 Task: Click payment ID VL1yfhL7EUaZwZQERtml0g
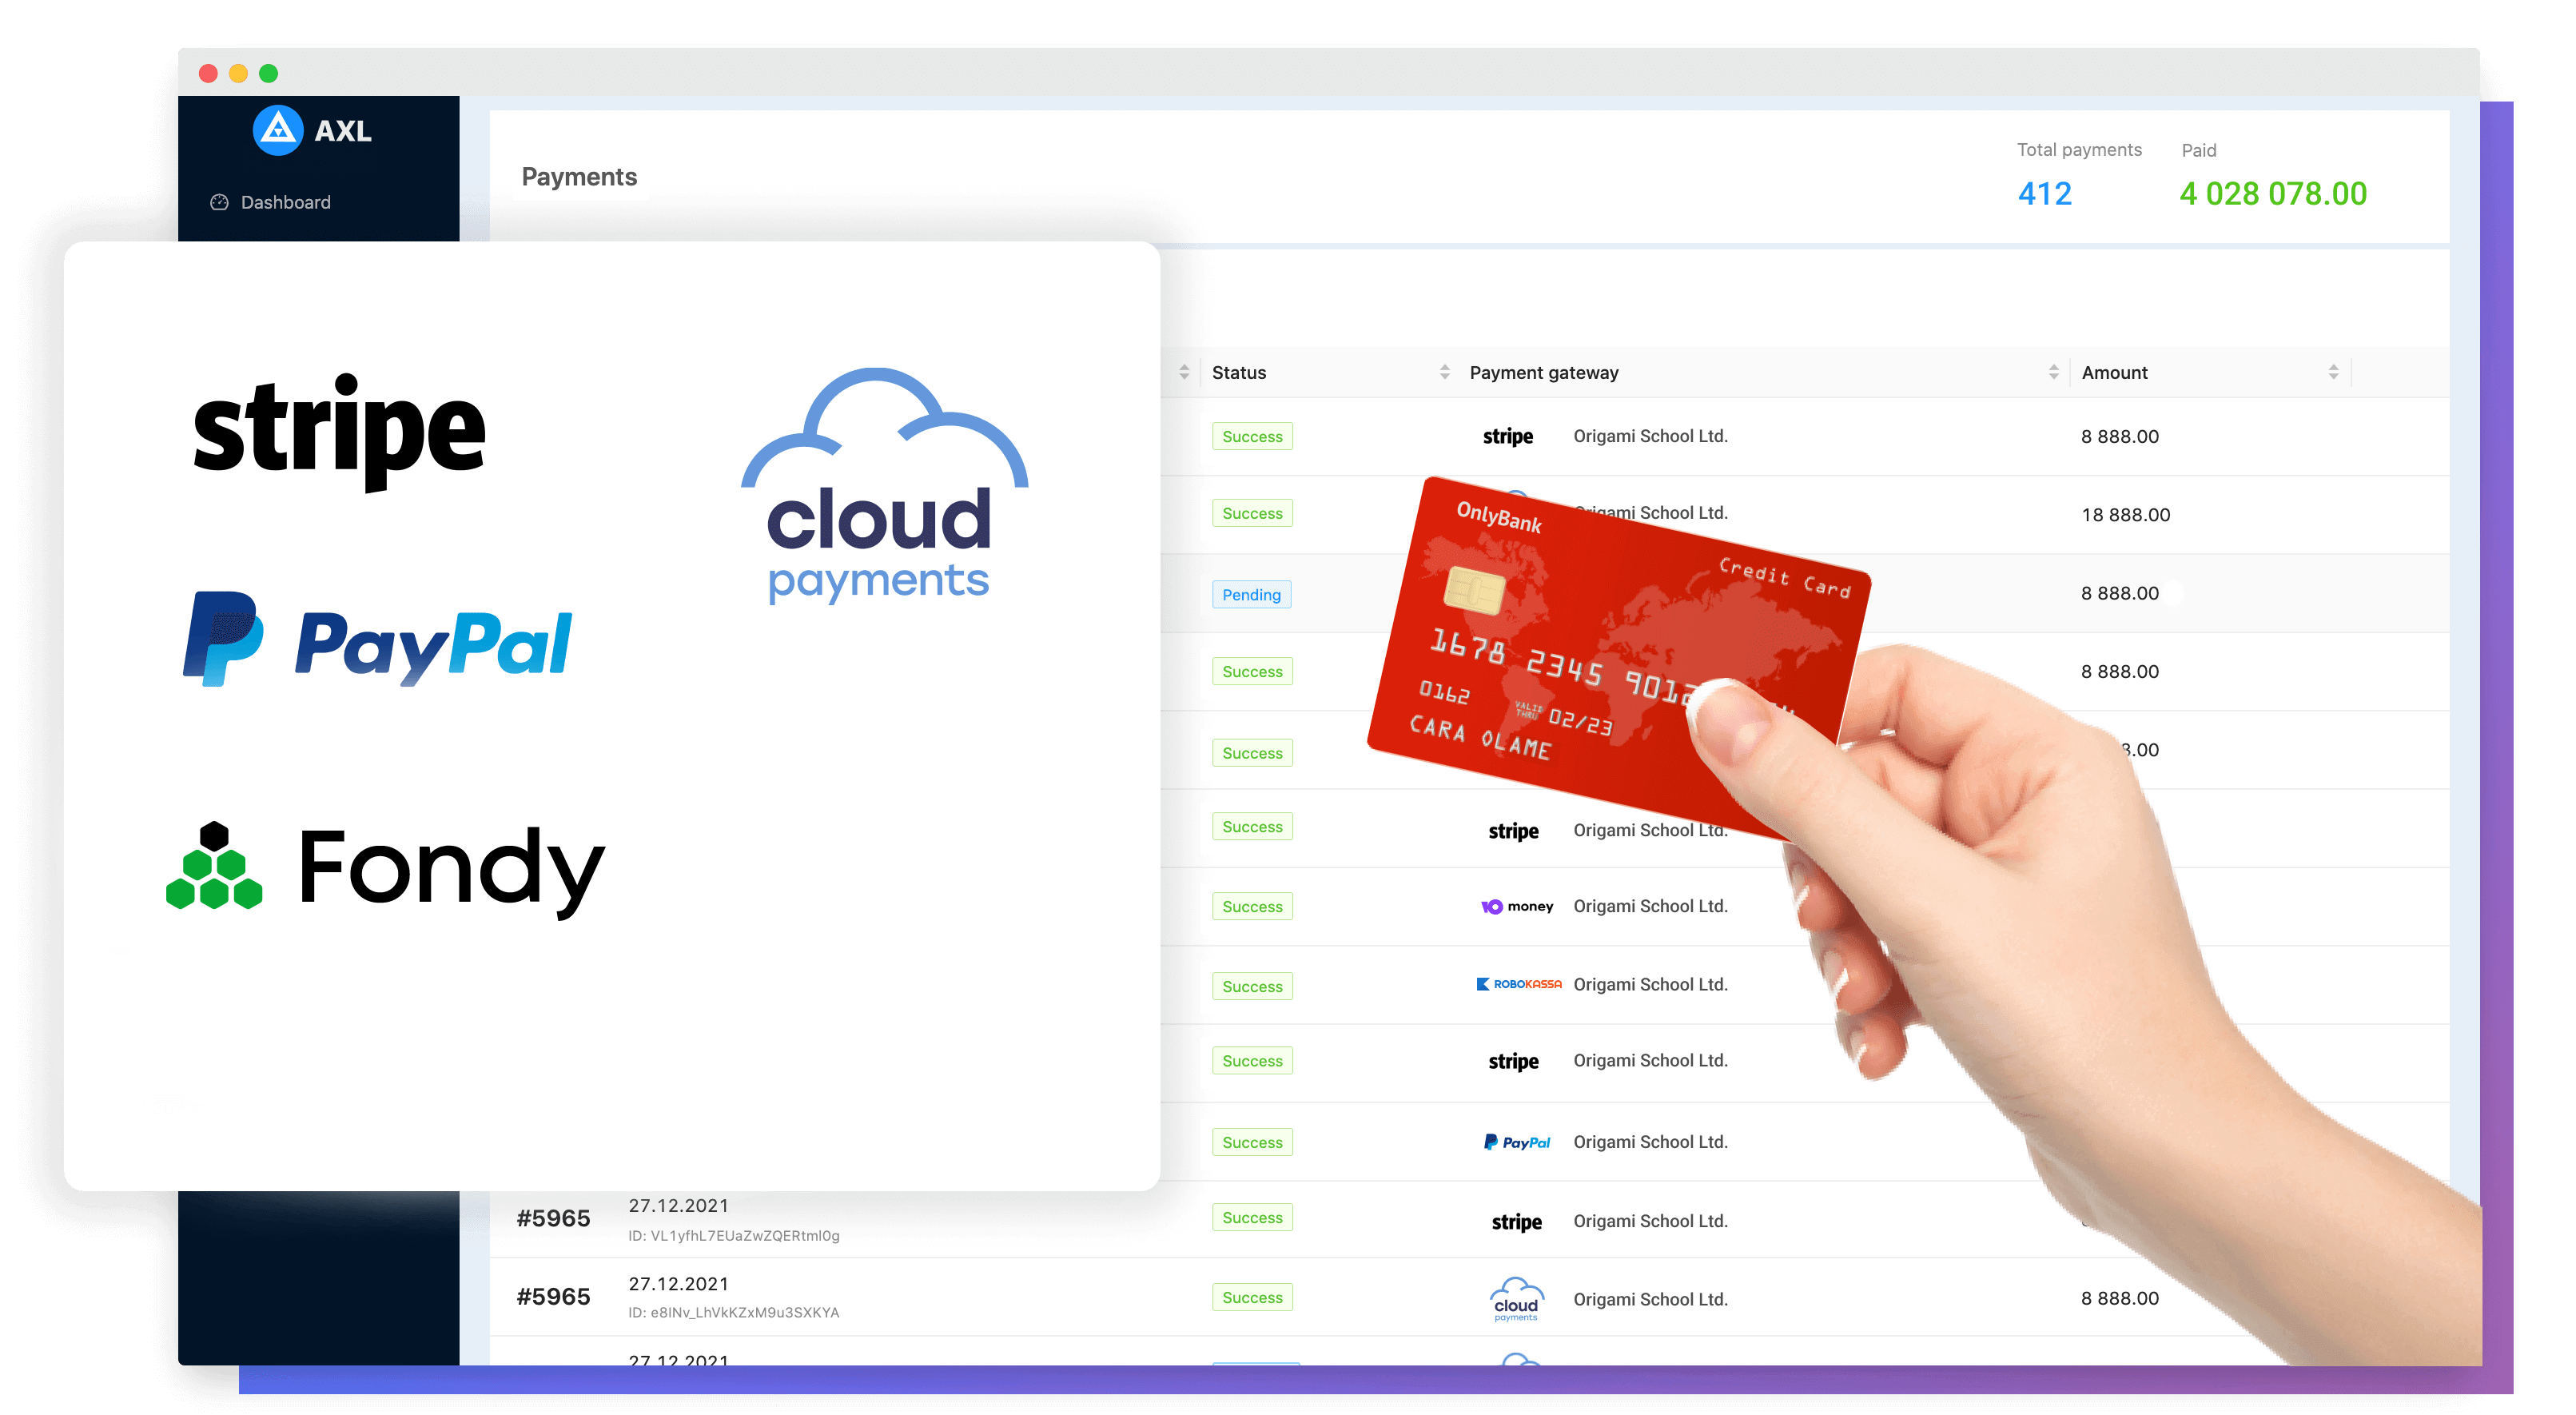click(733, 1236)
